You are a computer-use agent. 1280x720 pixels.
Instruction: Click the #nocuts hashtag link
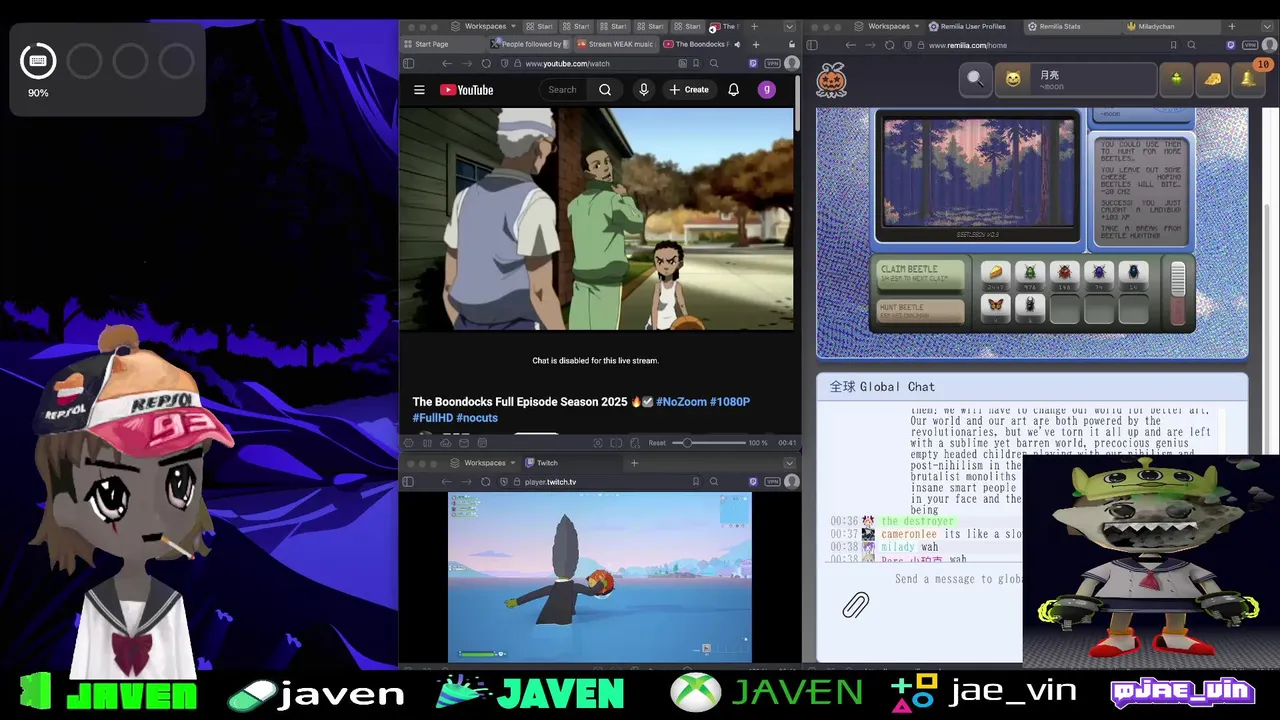tap(477, 418)
